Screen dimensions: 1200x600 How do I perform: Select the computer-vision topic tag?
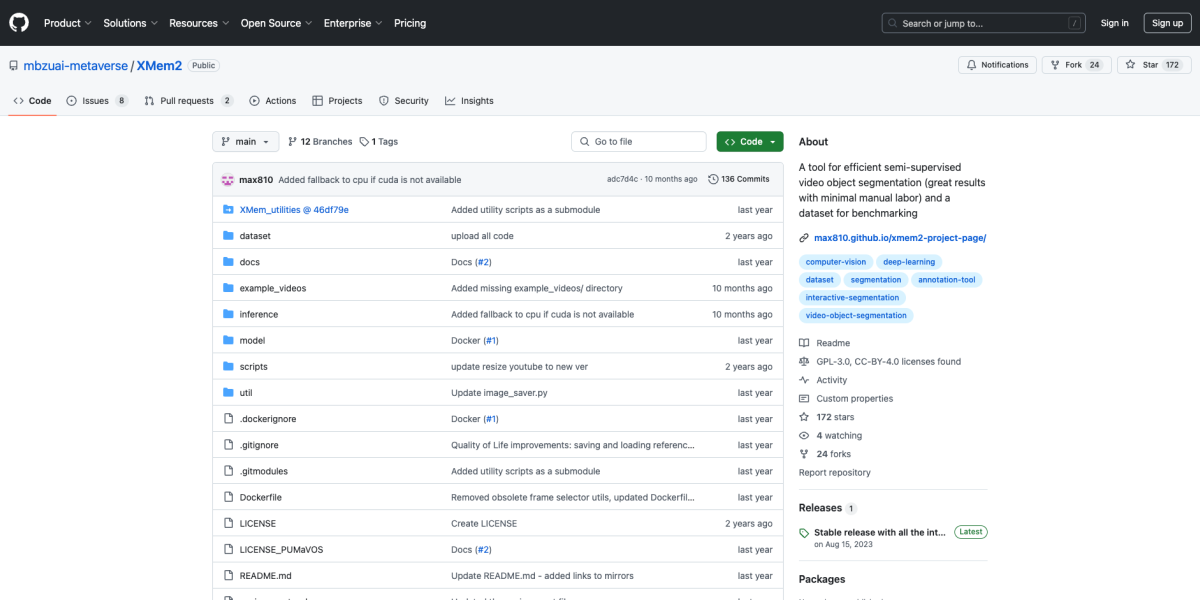pos(836,262)
